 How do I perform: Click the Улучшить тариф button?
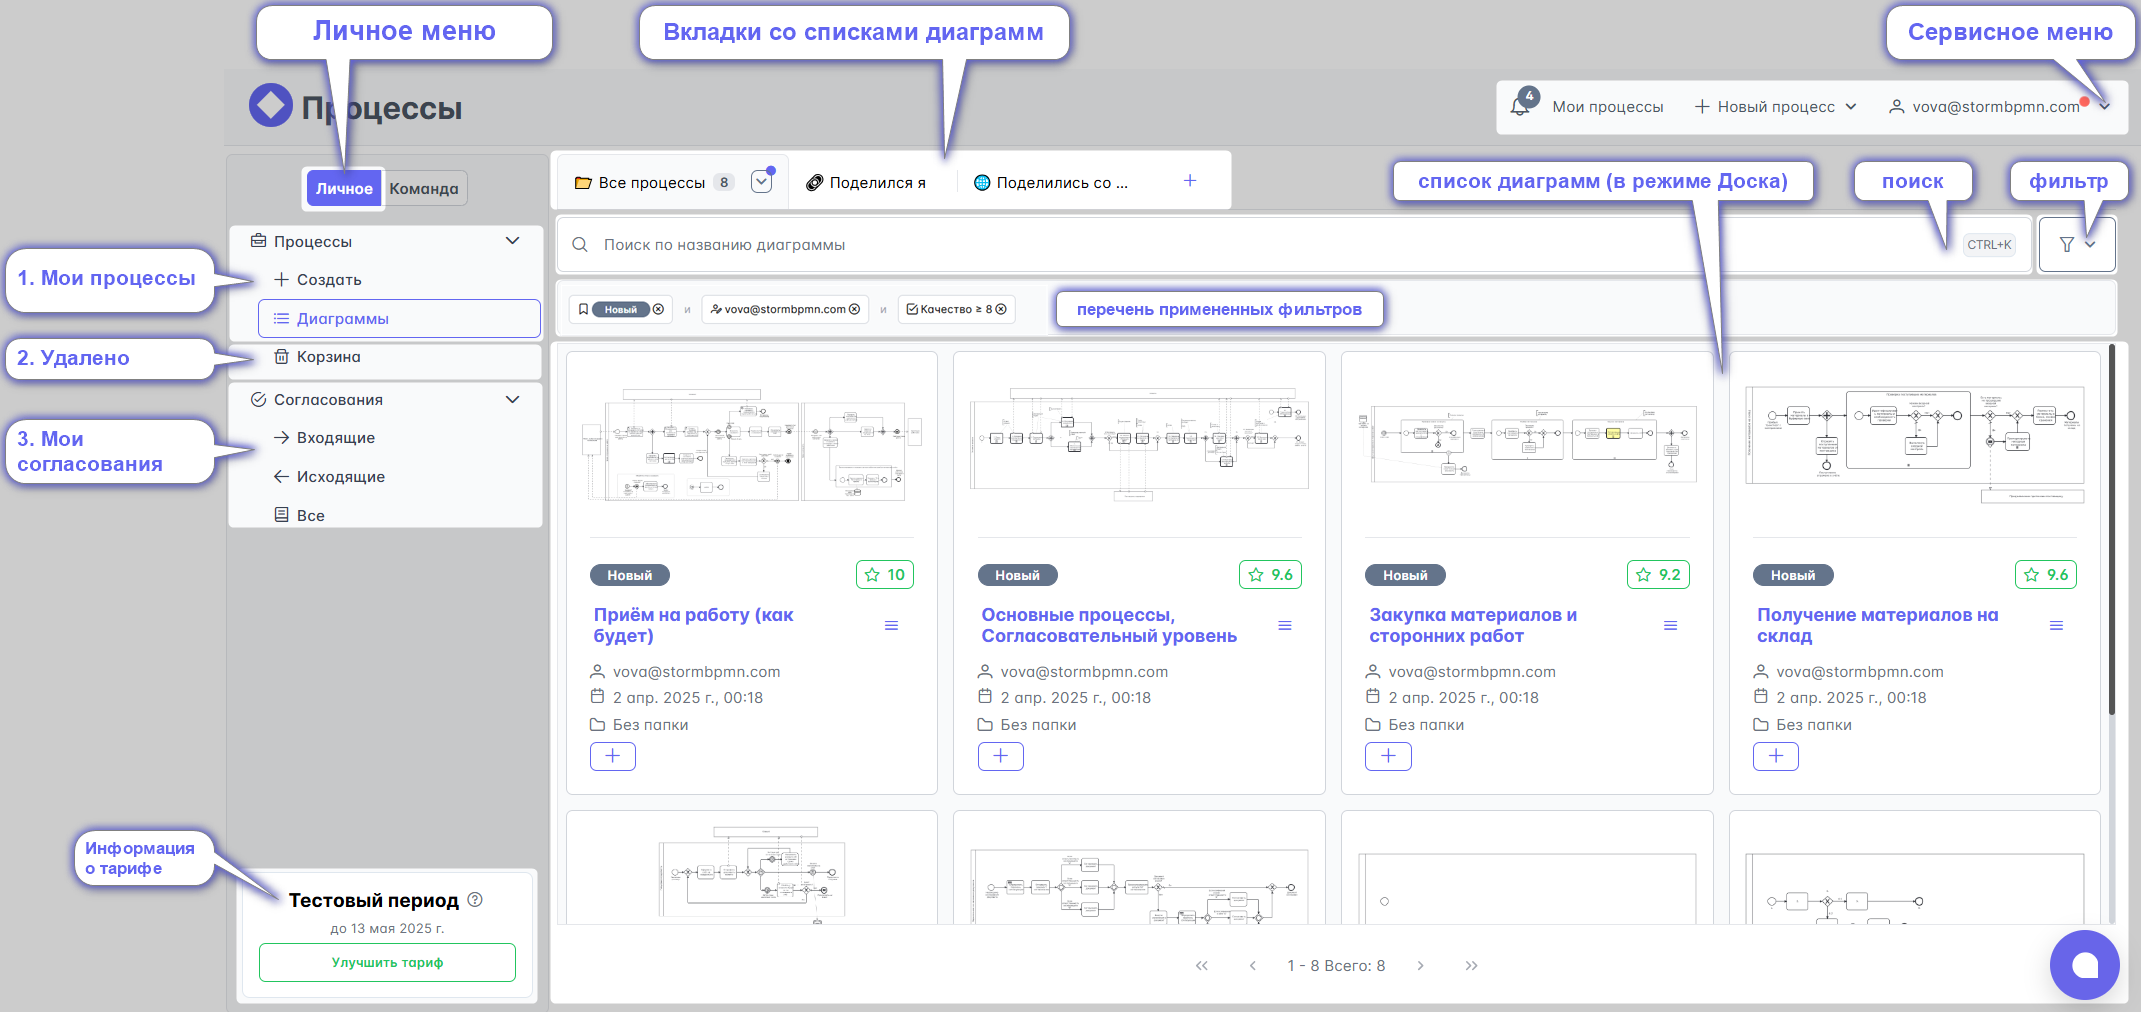[x=387, y=962]
